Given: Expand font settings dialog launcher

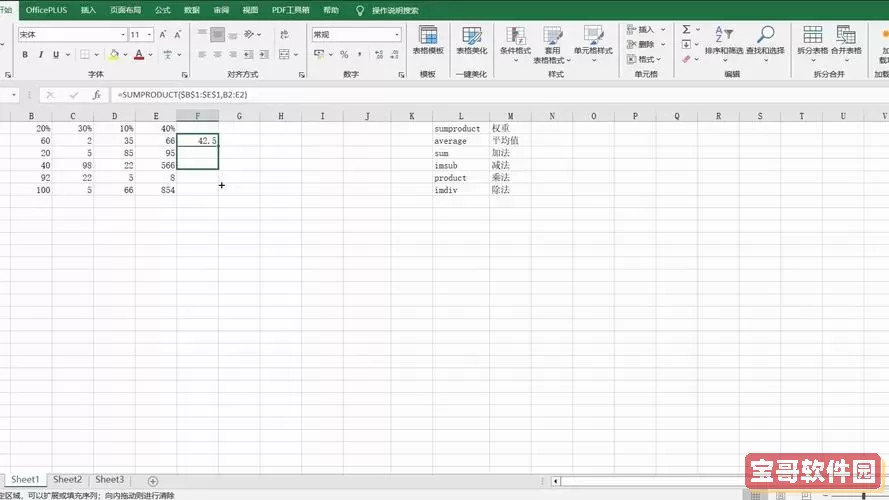Looking at the screenshot, I should [x=184, y=75].
